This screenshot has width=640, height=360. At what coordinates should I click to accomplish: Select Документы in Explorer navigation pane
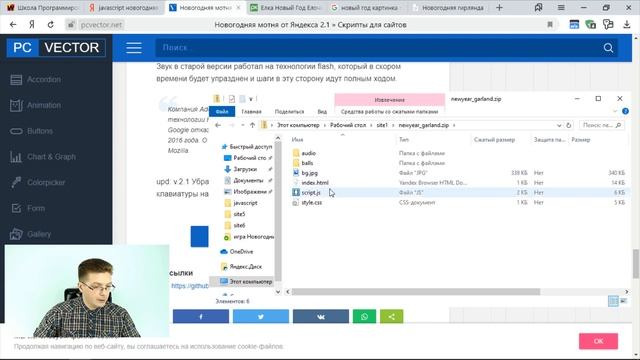[x=248, y=180]
